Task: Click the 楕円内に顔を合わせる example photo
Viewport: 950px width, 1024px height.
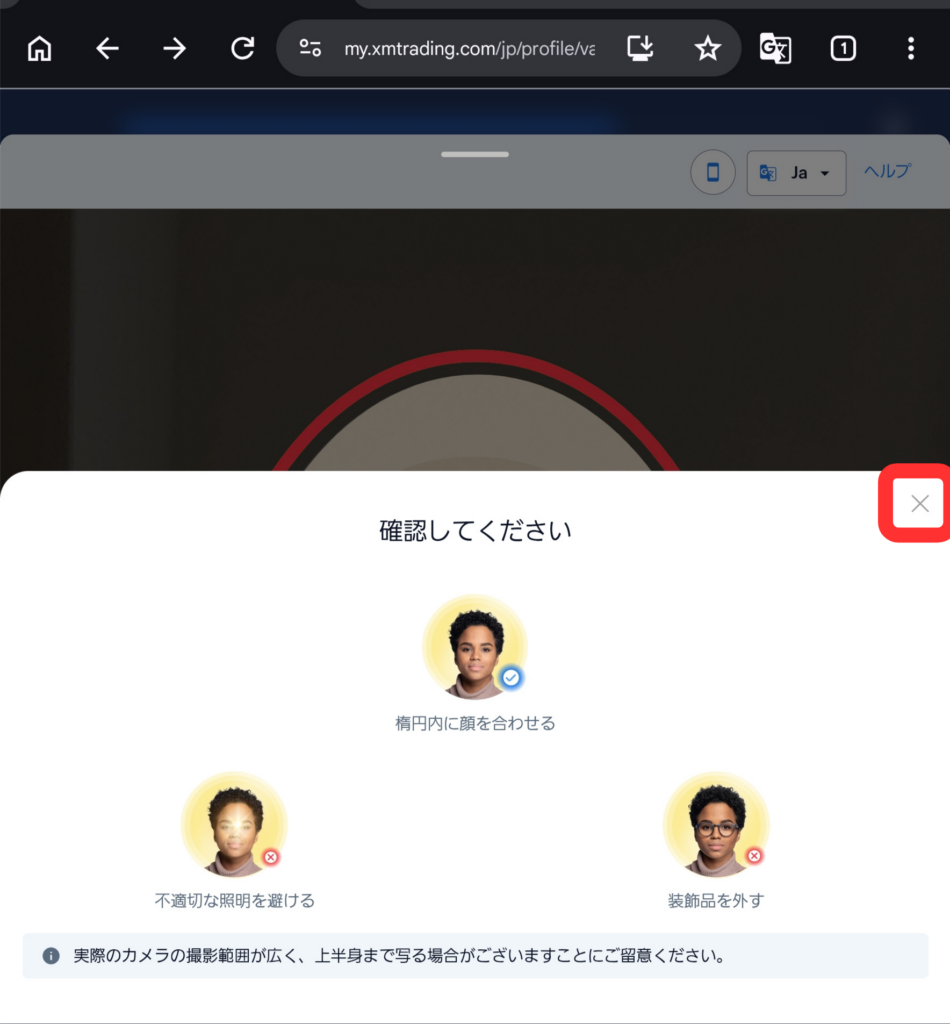Action: (x=475, y=647)
